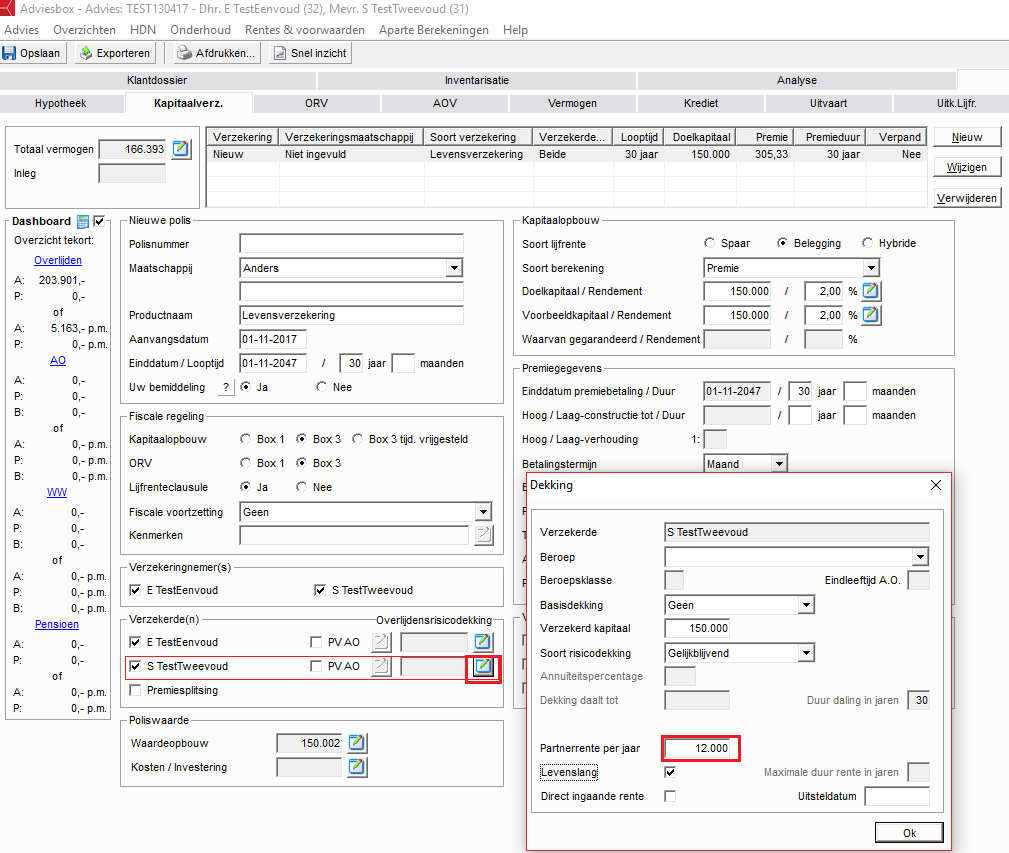Close the Dekking dialog
Image resolution: width=1009 pixels, height=853 pixels.
(x=936, y=485)
